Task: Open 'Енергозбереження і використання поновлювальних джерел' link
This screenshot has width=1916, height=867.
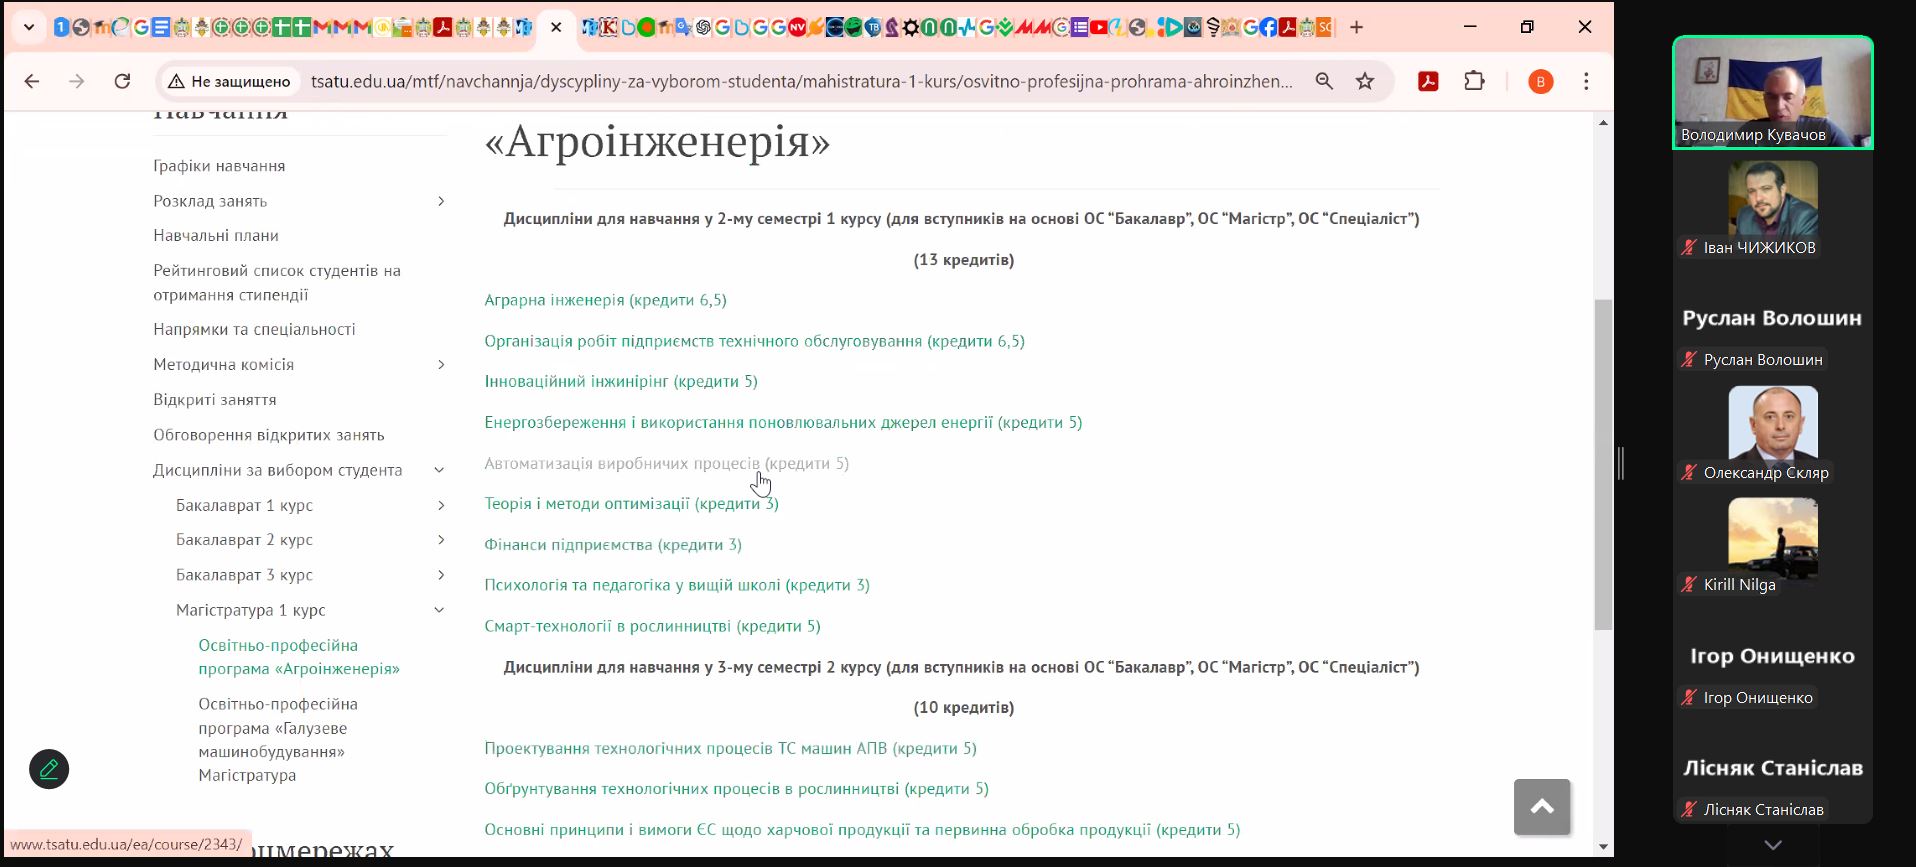Action: 783,422
